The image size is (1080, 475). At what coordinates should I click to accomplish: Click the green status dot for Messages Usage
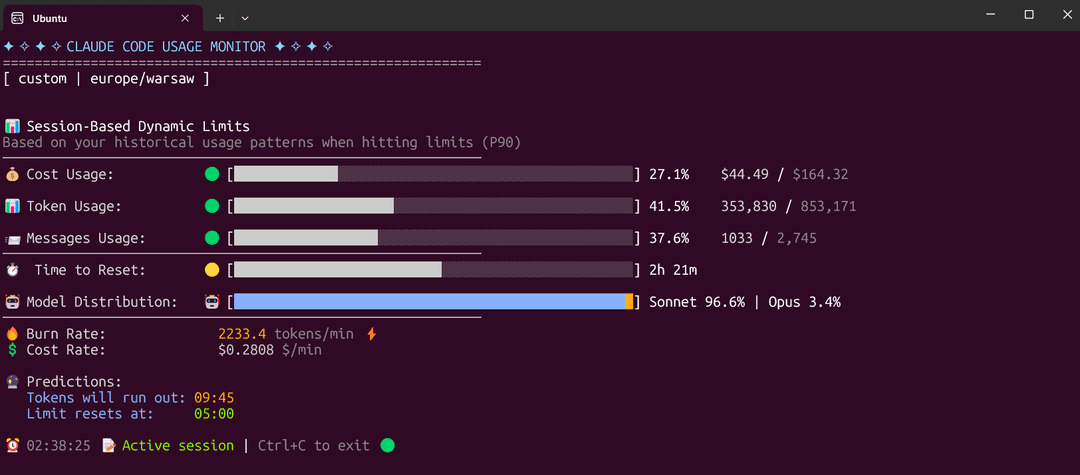212,238
